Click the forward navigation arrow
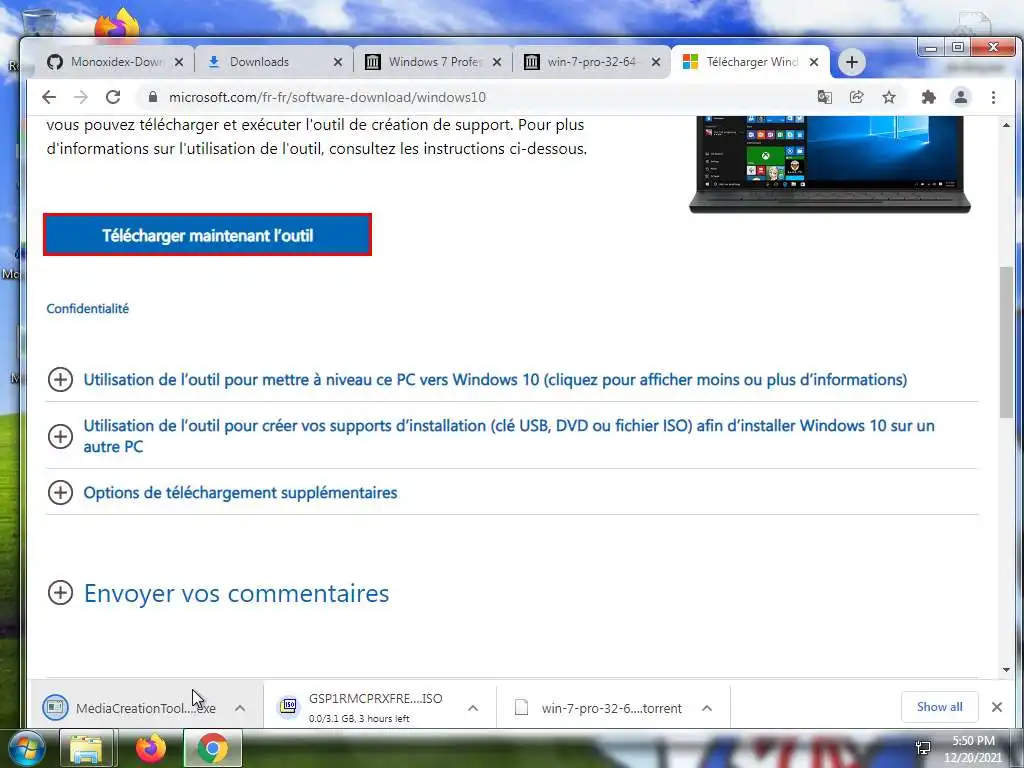 [80, 97]
